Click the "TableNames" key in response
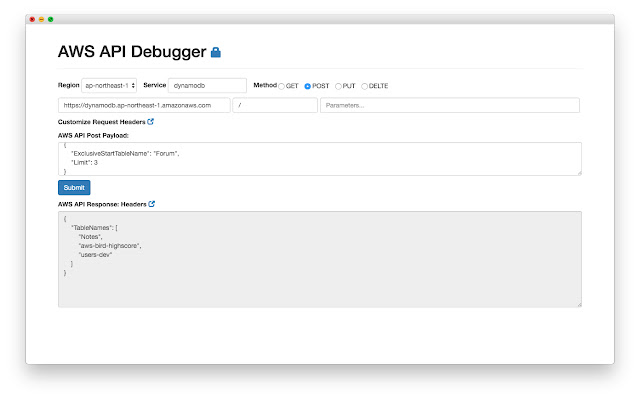640x400 pixels. click(x=91, y=228)
